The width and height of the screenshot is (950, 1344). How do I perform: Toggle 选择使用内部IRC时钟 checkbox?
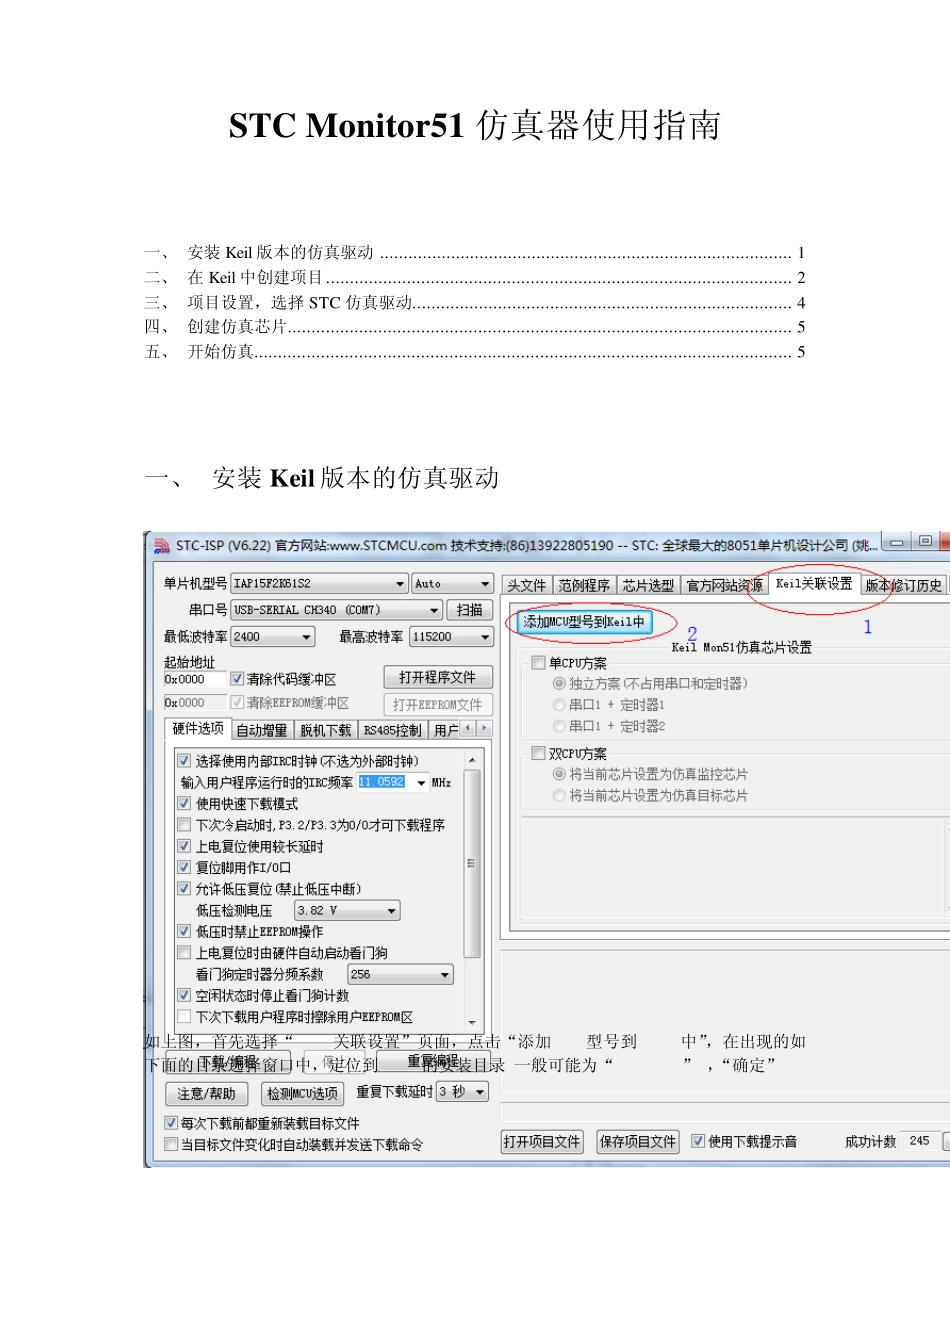tap(184, 761)
